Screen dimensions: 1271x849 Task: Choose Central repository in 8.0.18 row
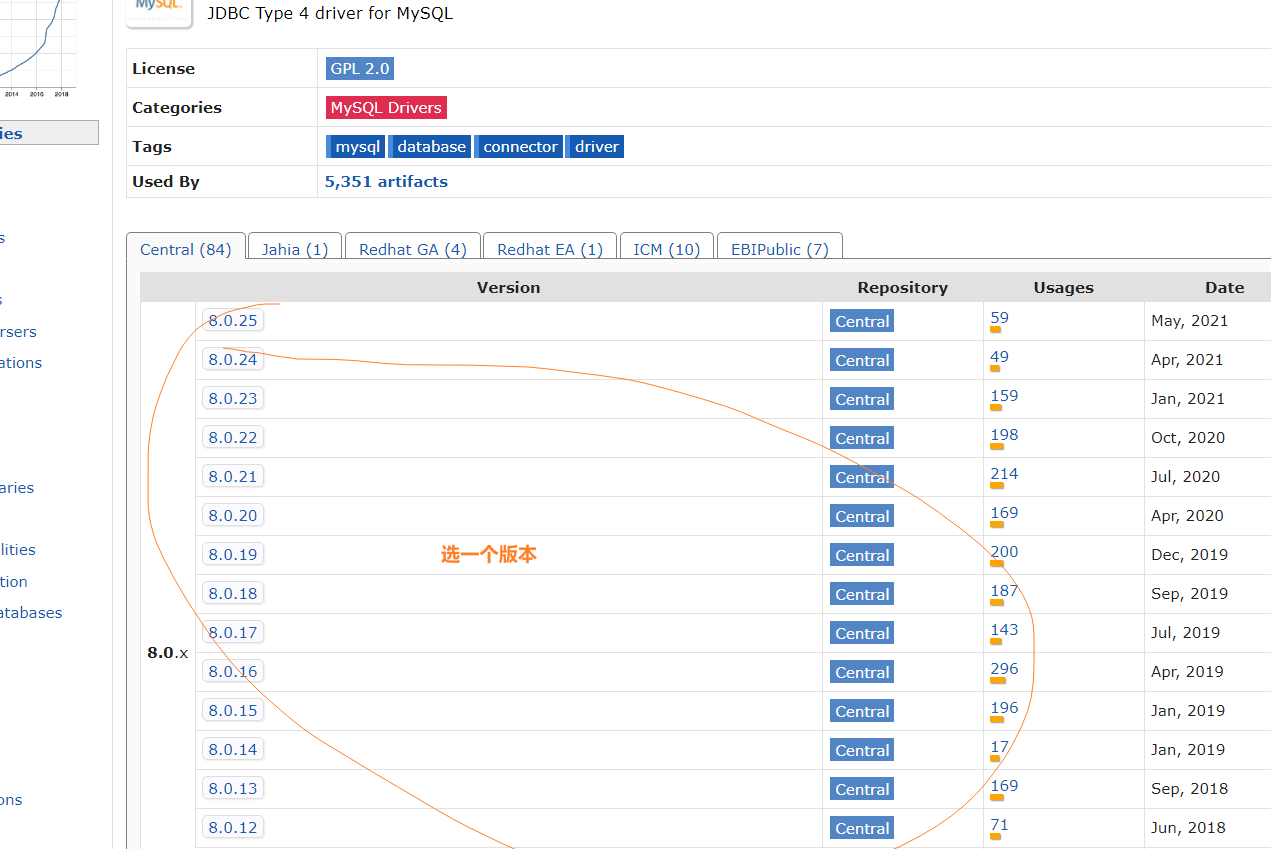click(x=862, y=594)
